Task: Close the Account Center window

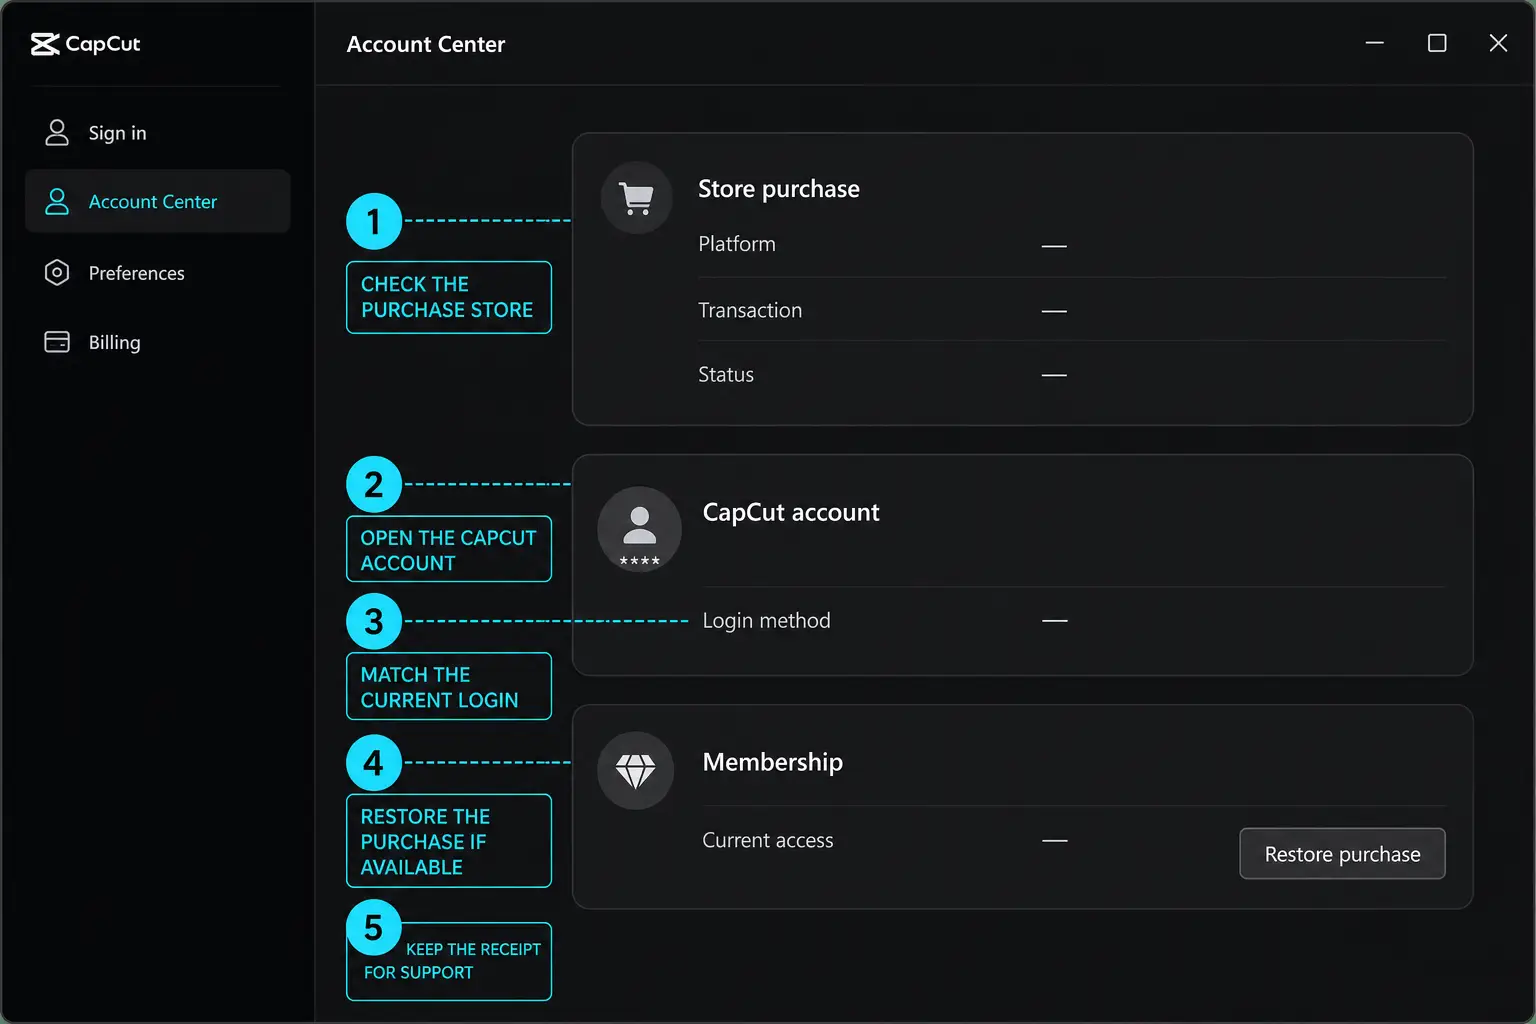Action: (x=1498, y=43)
